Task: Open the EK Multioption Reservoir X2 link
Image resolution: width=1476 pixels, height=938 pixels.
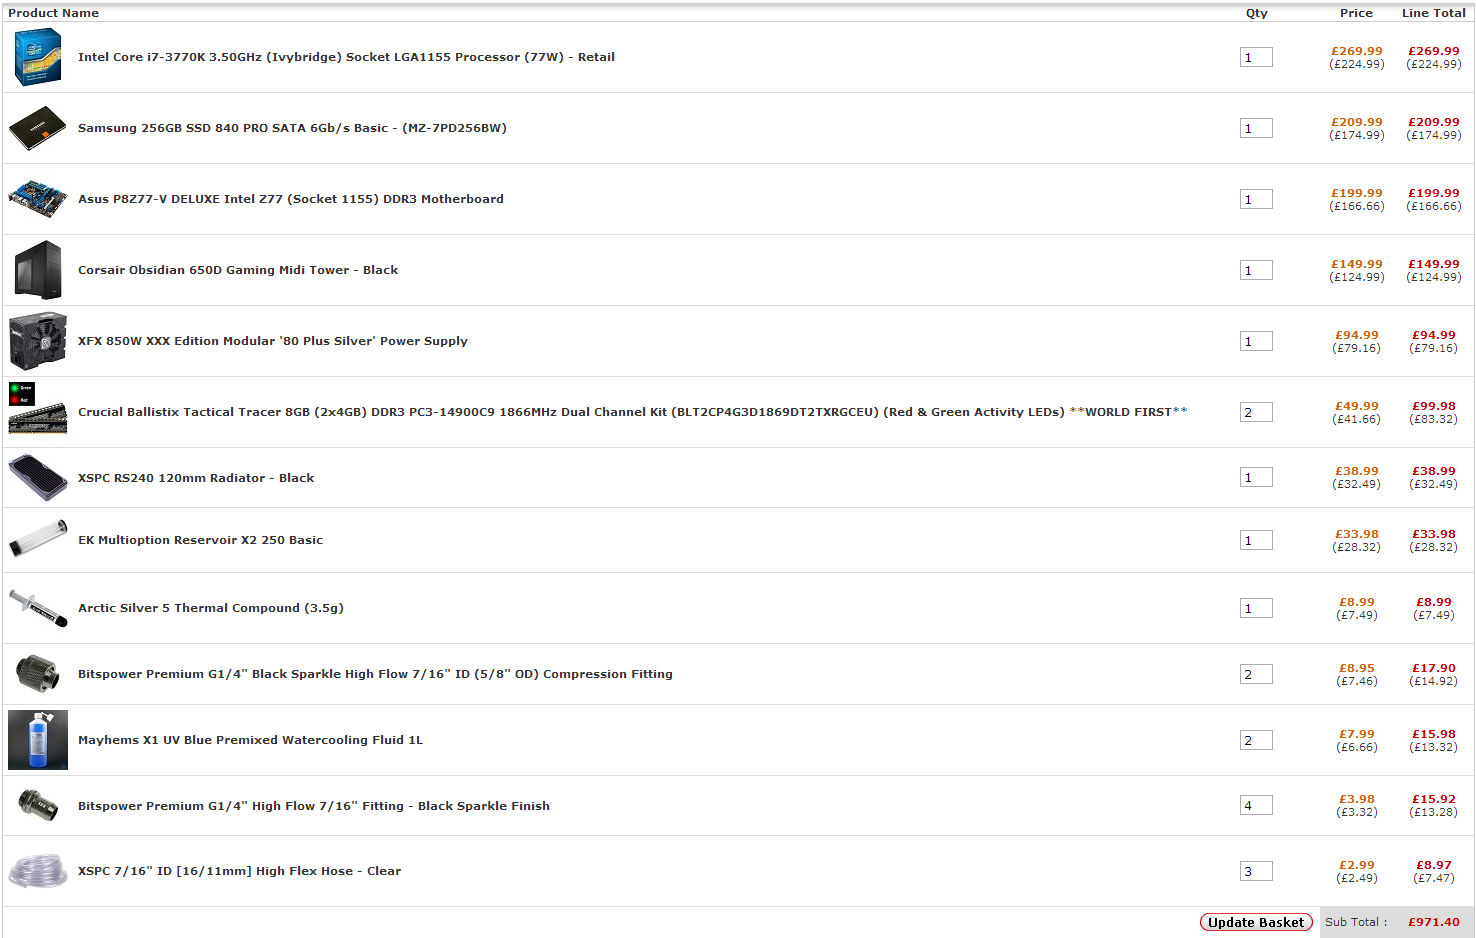Action: (x=200, y=540)
